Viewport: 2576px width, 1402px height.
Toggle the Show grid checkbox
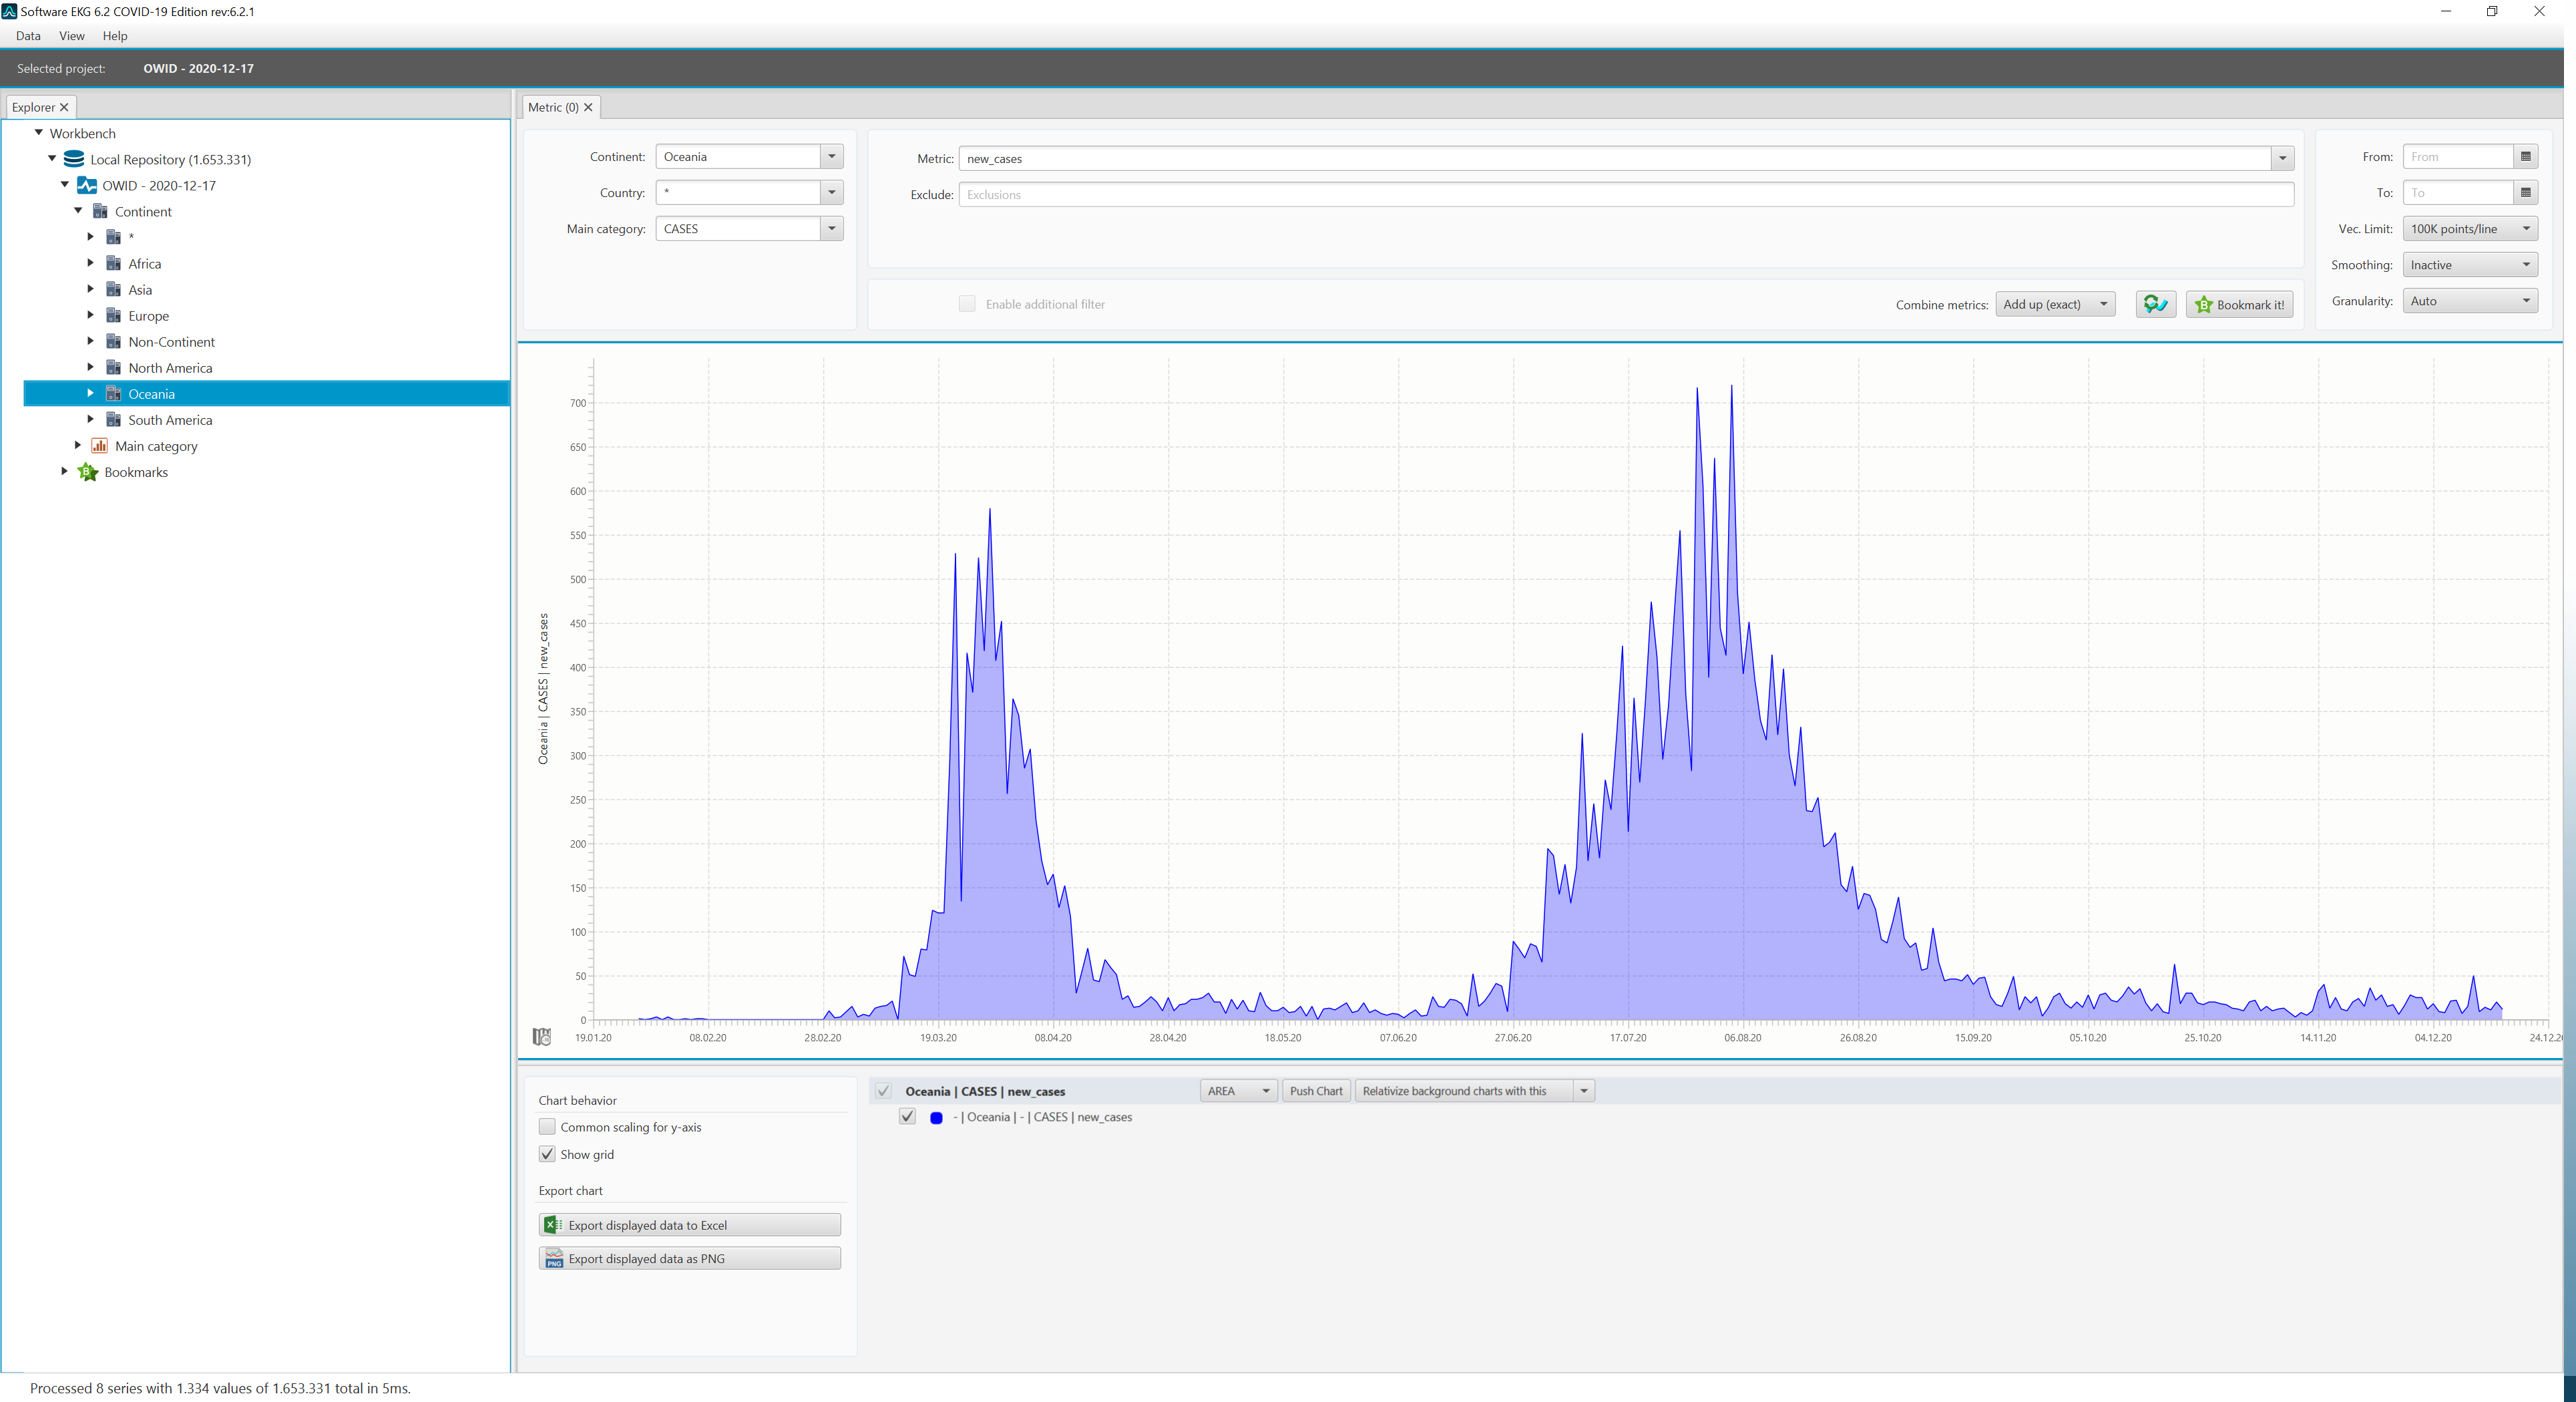click(x=547, y=1154)
